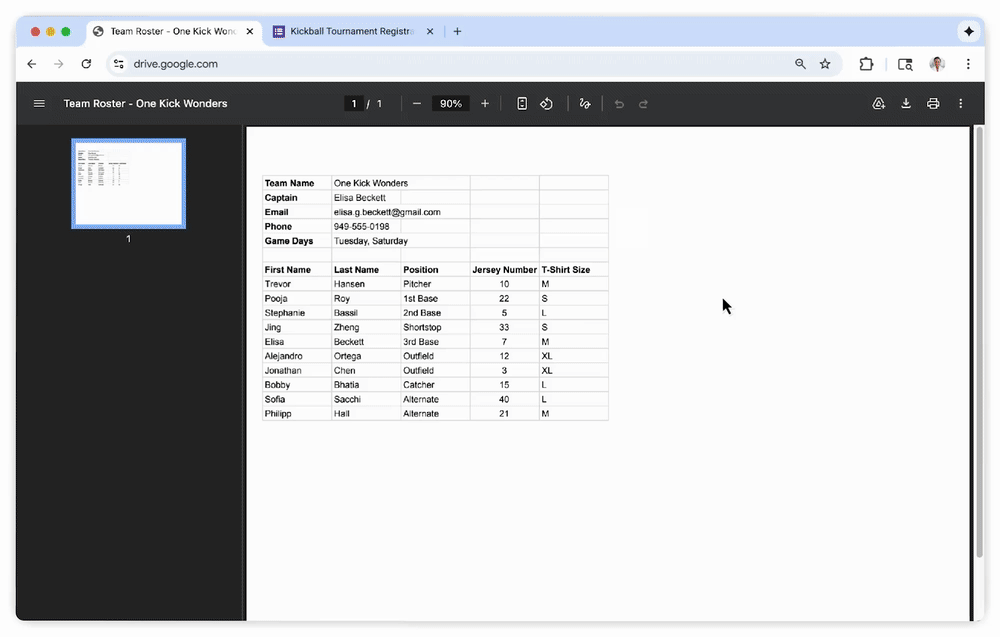
Task: Zoom in with the plus control
Action: 485,103
